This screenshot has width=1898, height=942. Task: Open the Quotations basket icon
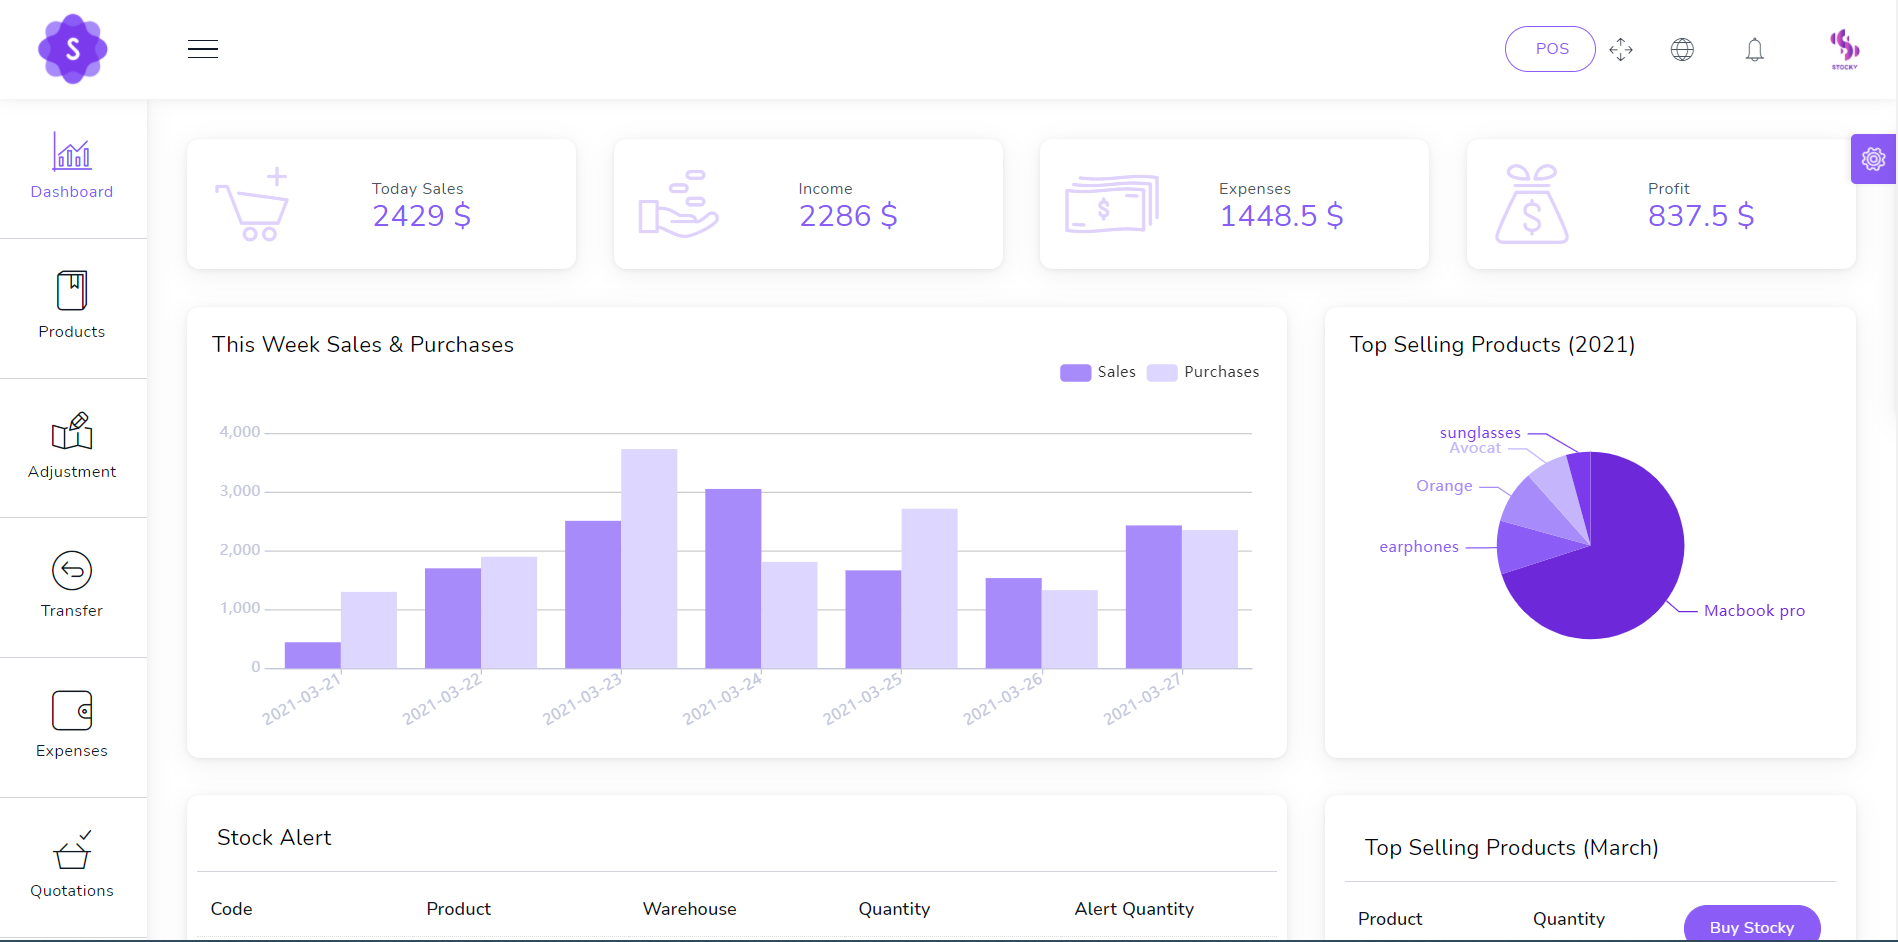tap(72, 850)
